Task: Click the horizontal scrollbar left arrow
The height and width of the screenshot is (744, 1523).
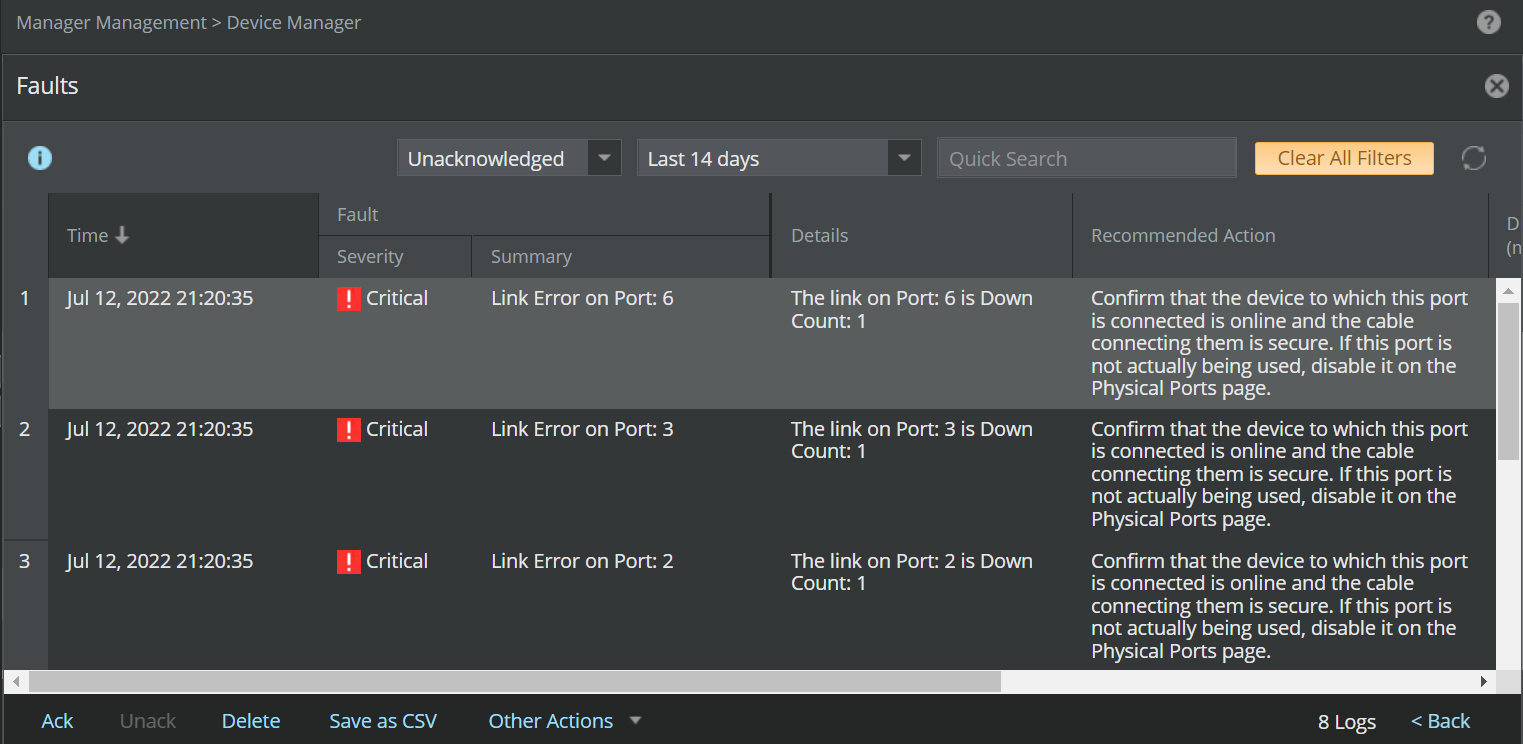Action: [x=15, y=681]
